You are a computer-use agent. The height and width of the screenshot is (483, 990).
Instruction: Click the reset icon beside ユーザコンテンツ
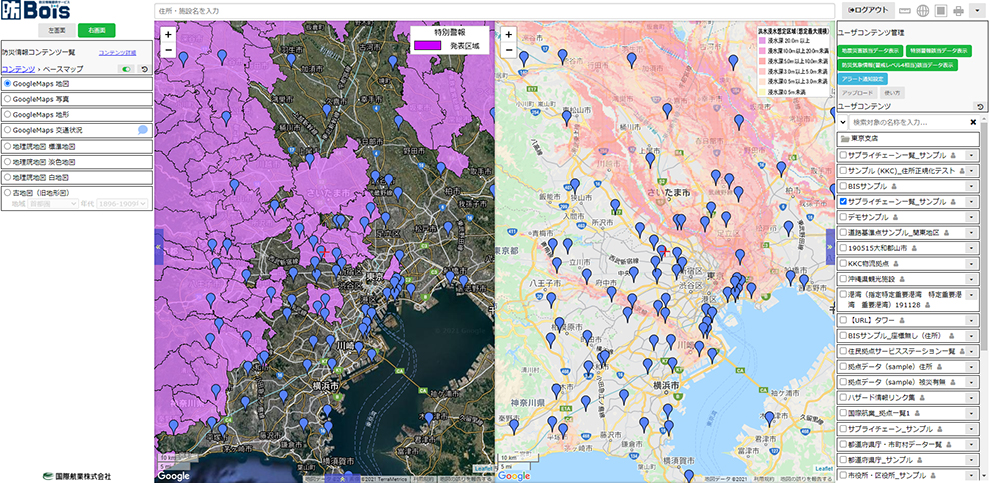(x=980, y=107)
